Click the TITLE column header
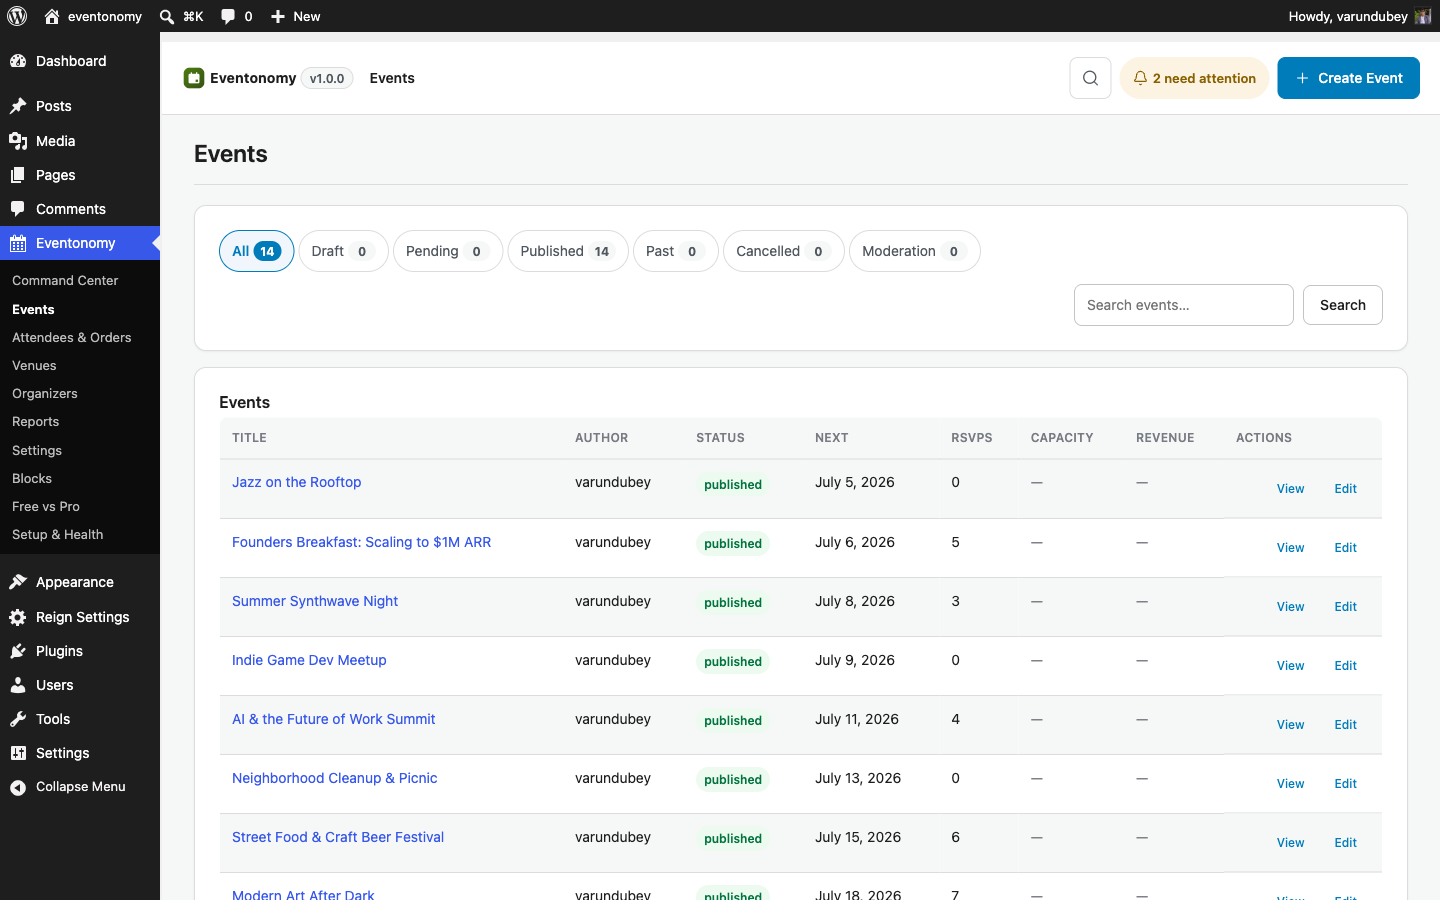The height and width of the screenshot is (900, 1440). click(249, 438)
